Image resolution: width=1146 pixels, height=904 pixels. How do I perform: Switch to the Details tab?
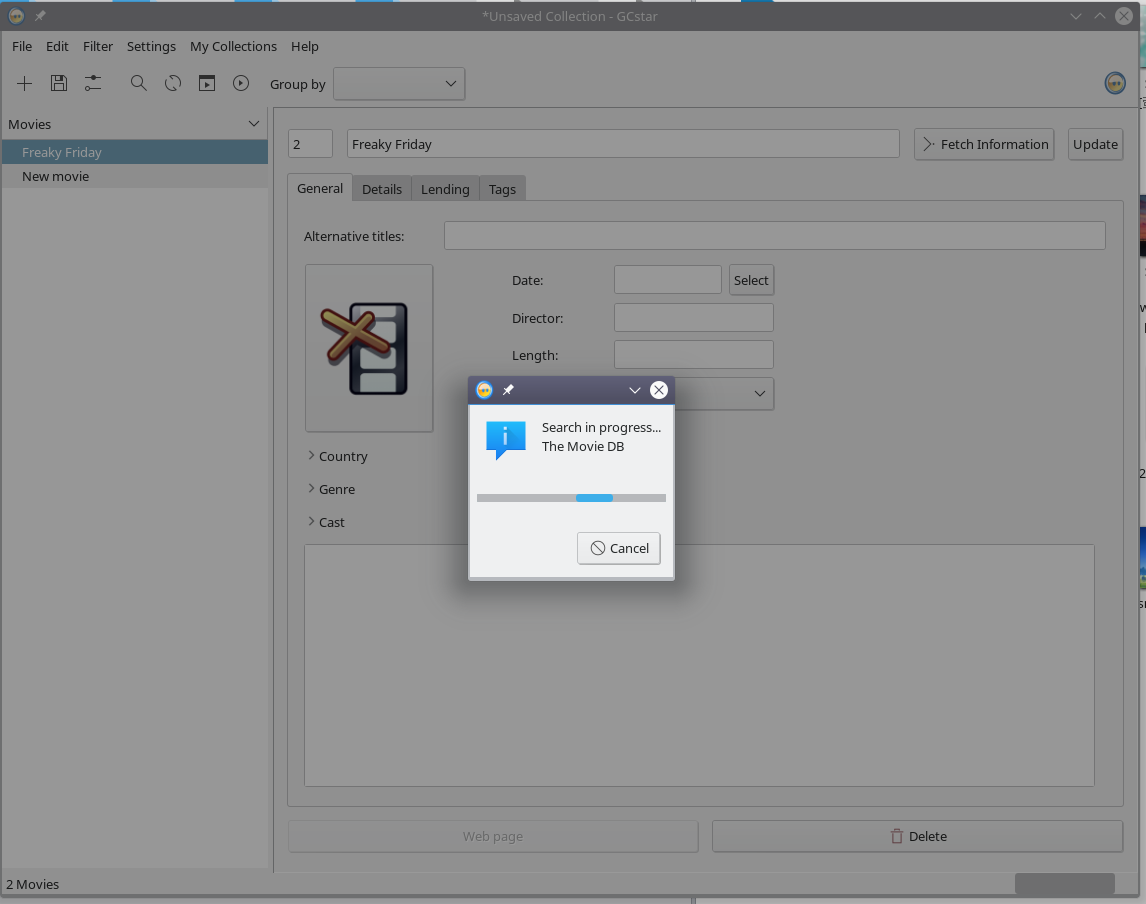point(382,189)
